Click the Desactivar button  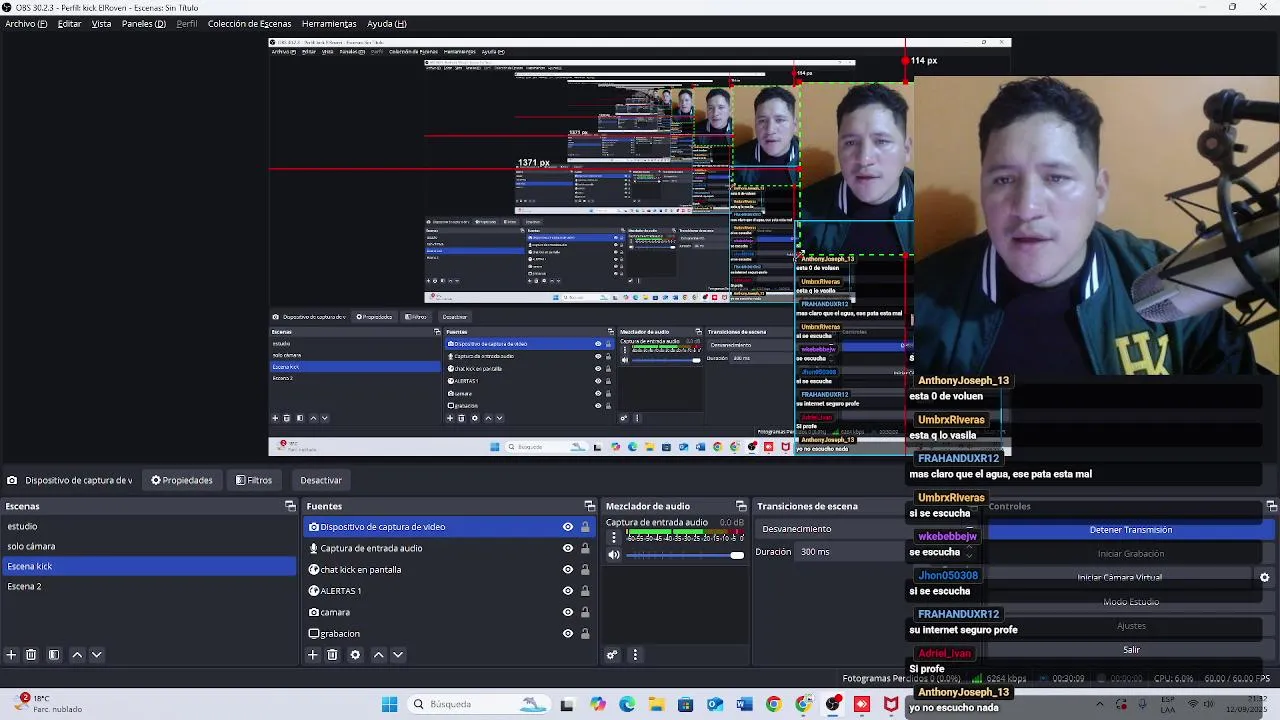pyautogui.click(x=321, y=480)
